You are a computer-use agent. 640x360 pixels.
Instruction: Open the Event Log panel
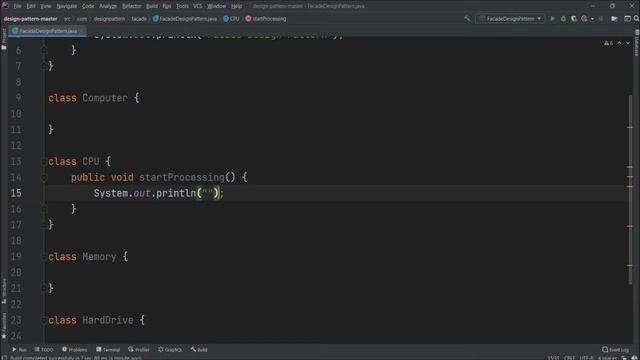point(616,349)
